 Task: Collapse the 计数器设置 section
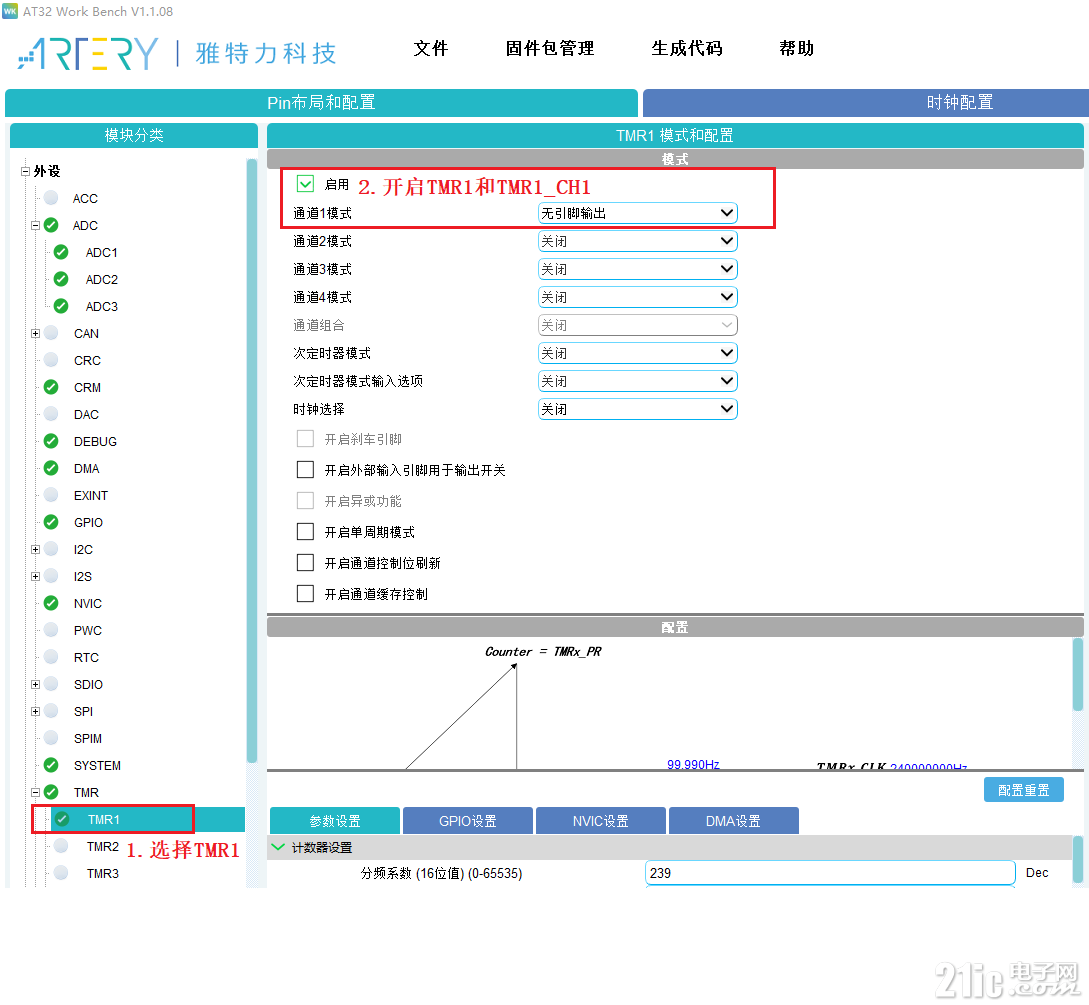click(x=278, y=847)
